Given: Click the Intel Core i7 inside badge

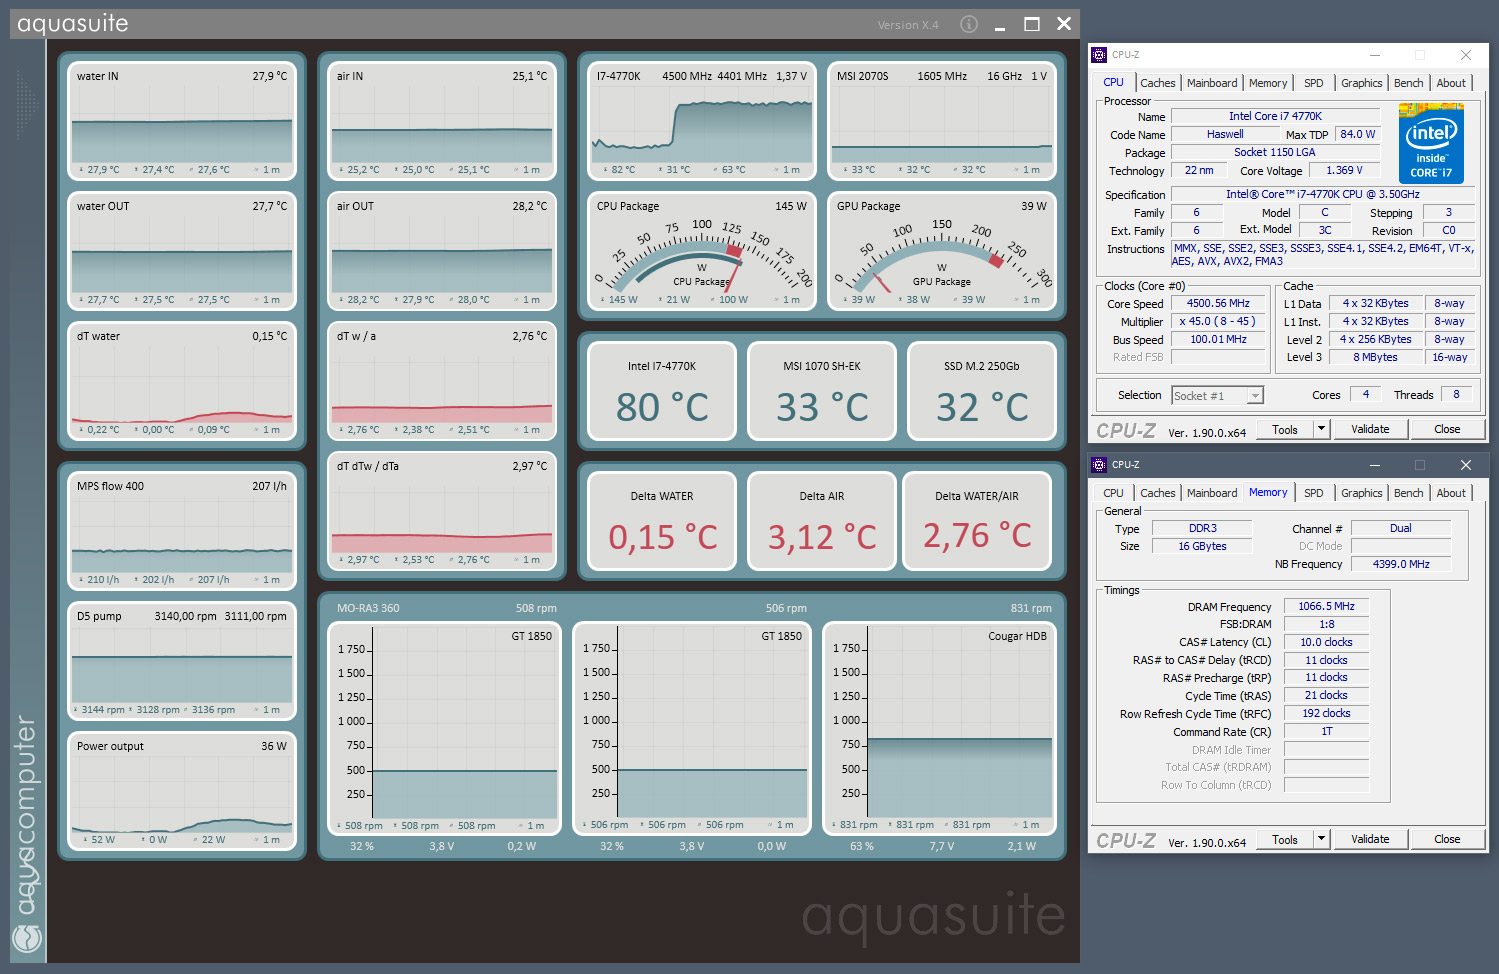Looking at the screenshot, I should pyautogui.click(x=1431, y=145).
